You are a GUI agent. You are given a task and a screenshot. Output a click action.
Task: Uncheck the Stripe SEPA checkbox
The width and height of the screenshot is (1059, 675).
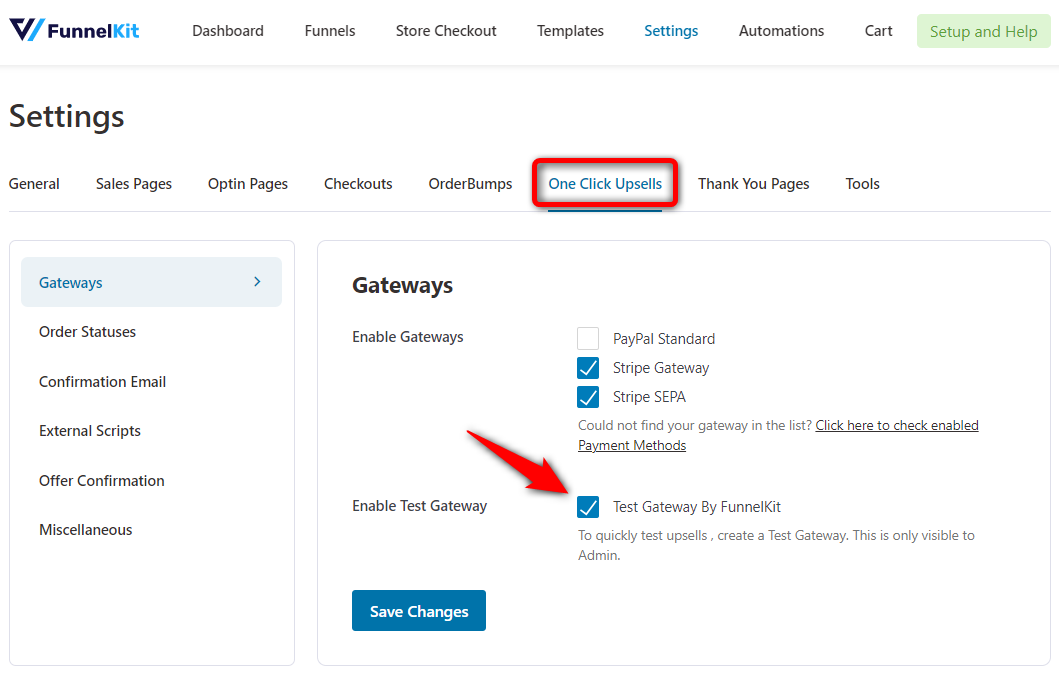(588, 397)
